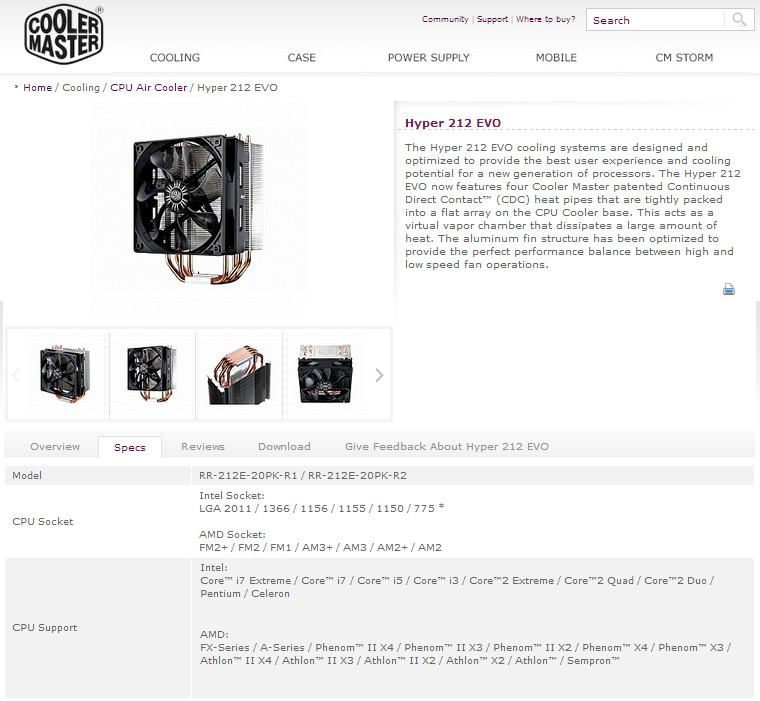Click the CPU Socket row label

pyautogui.click(x=43, y=522)
